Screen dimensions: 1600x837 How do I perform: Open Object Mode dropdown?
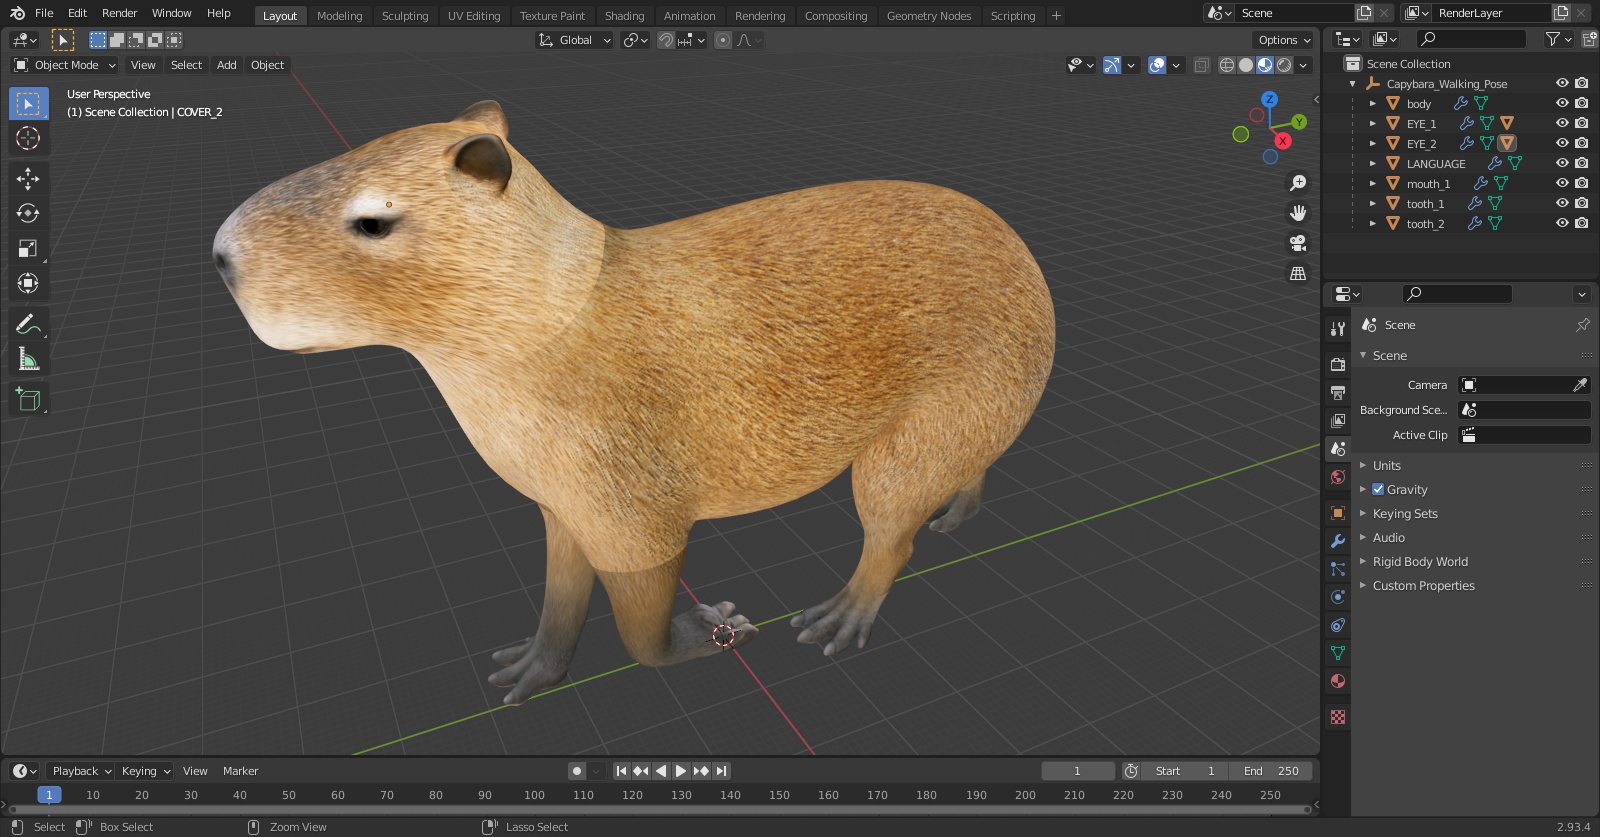tap(65, 65)
